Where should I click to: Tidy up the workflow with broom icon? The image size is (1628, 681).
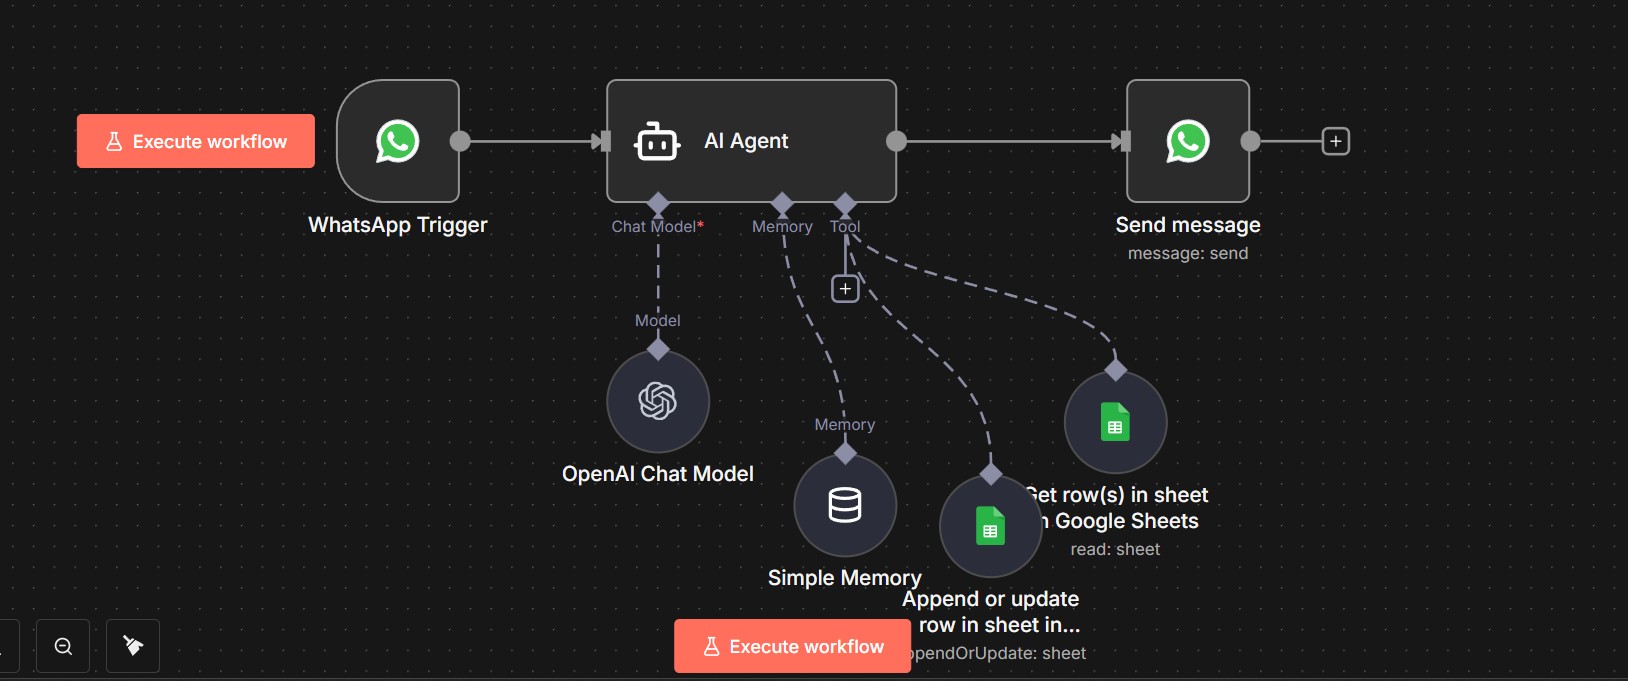[133, 646]
